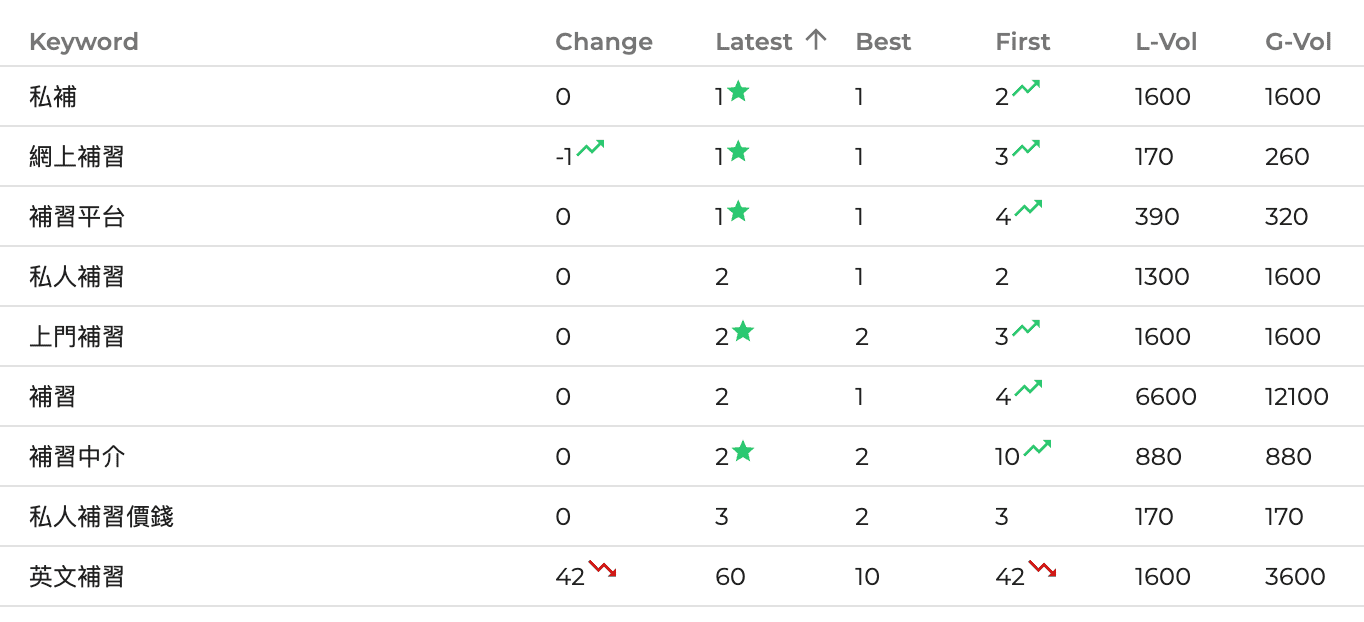Sort by the First column header
This screenshot has width=1364, height=622.
(x=1022, y=42)
